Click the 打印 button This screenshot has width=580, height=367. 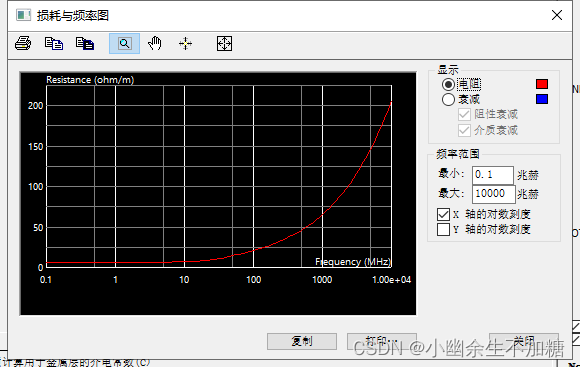[x=382, y=341]
